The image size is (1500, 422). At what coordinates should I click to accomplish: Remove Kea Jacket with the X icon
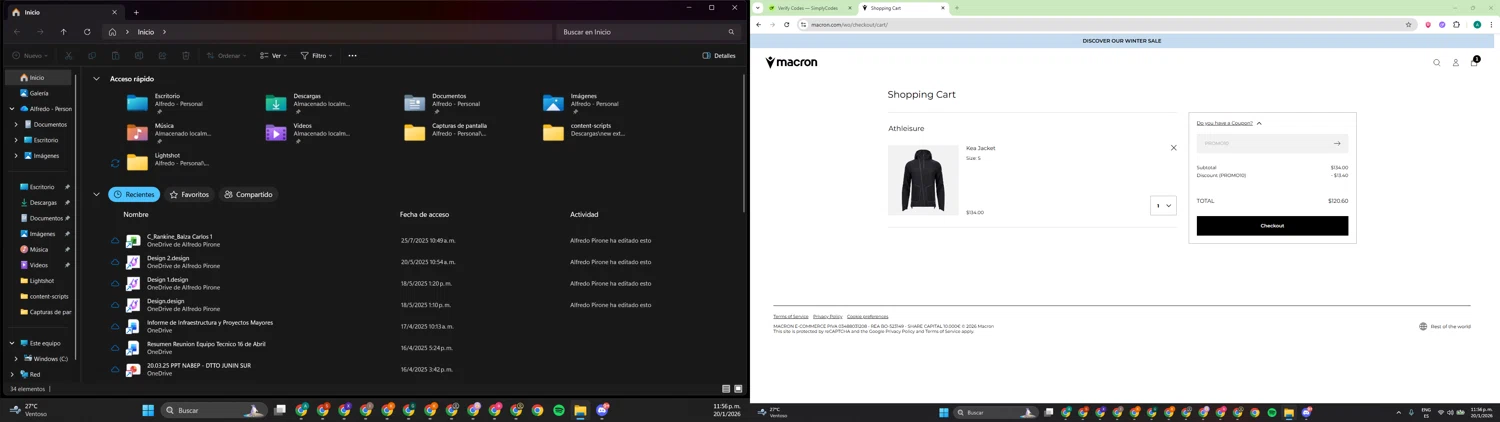tap(1174, 148)
